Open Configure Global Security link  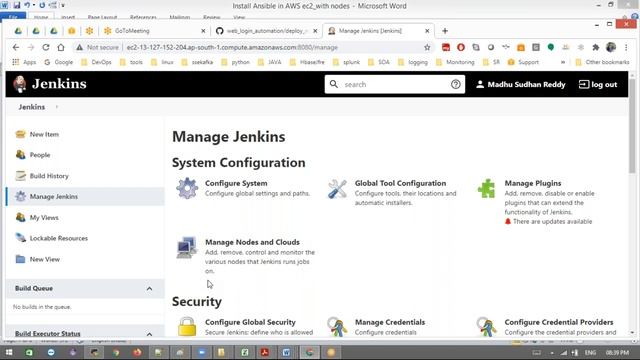[x=250, y=322]
